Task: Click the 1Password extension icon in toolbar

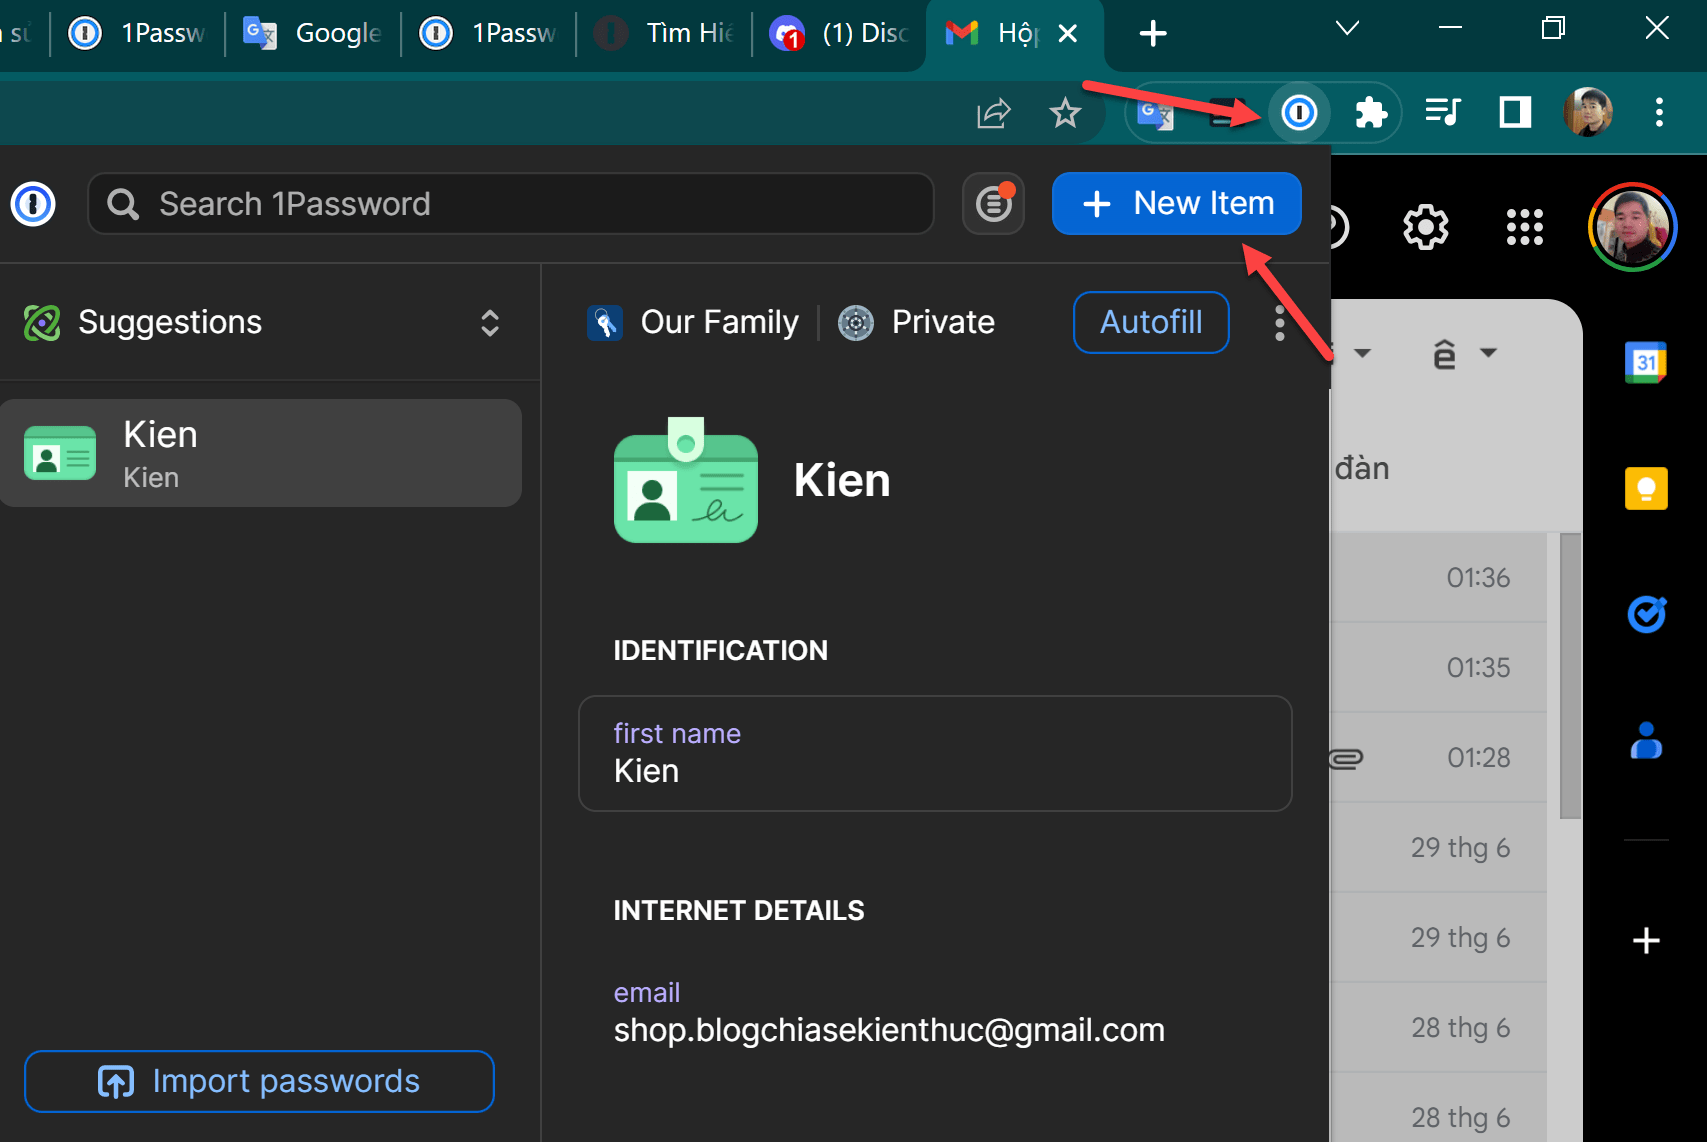Action: [1299, 112]
